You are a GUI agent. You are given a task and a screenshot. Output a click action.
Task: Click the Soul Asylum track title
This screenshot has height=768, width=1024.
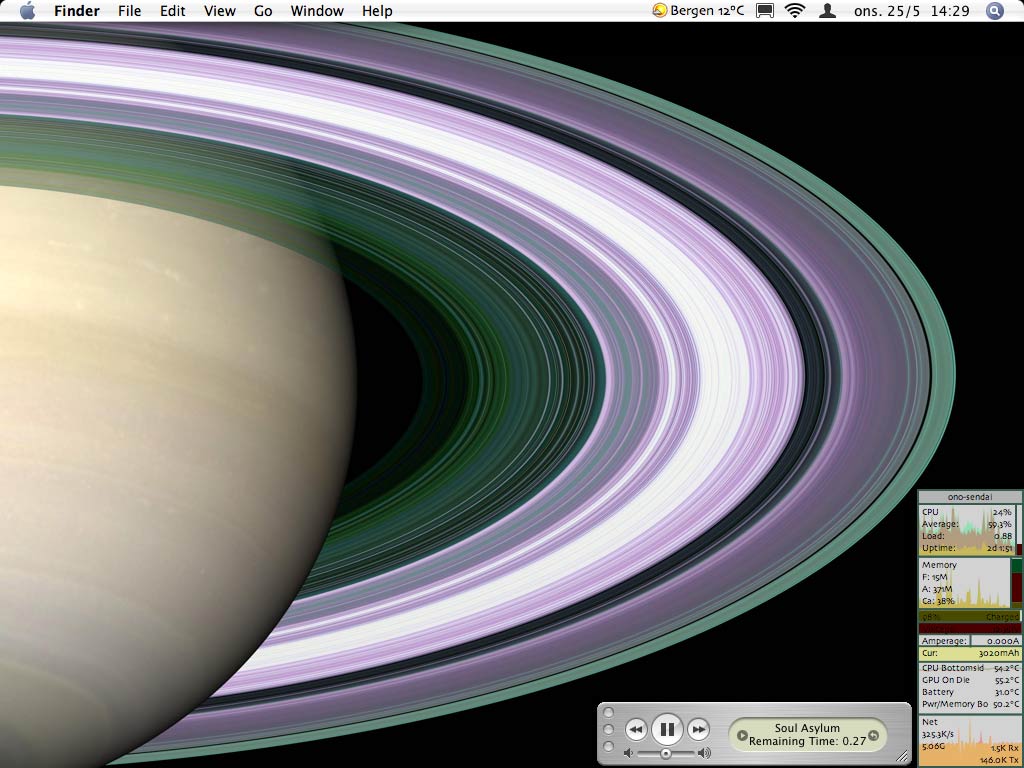click(807, 728)
